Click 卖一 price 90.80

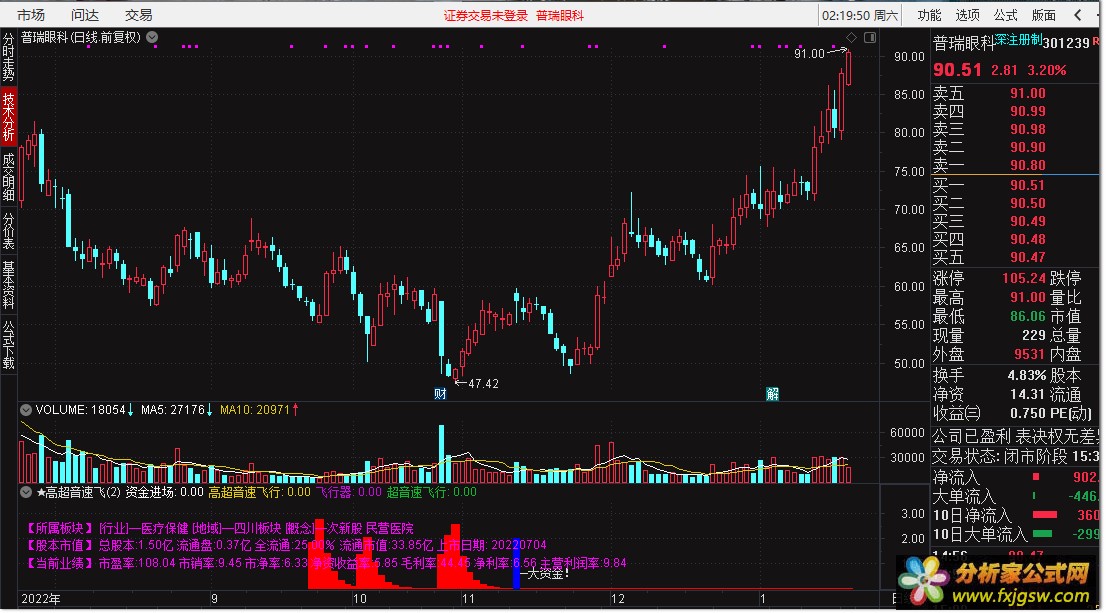click(1028, 166)
